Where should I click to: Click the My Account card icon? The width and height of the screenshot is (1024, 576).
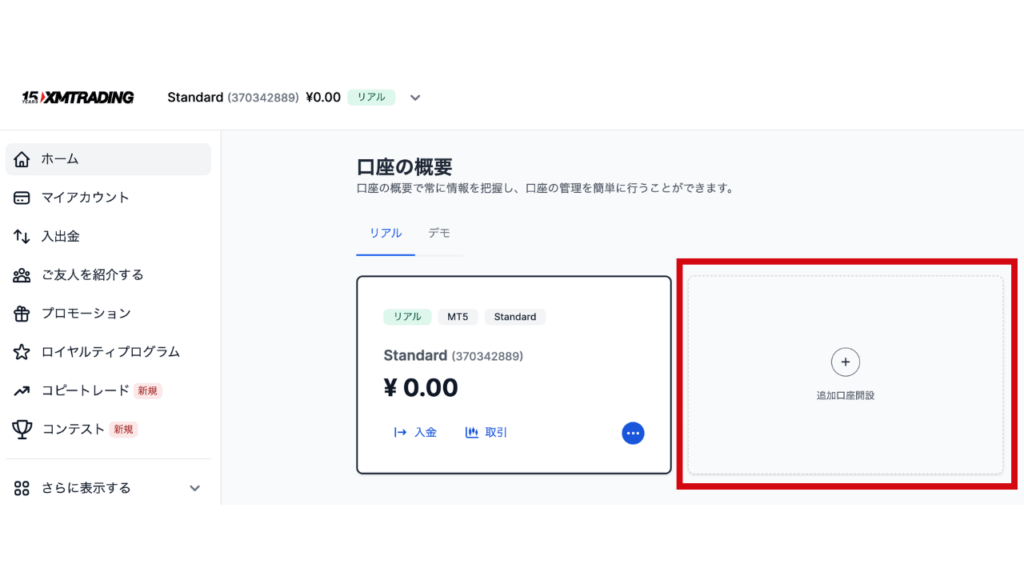22,198
